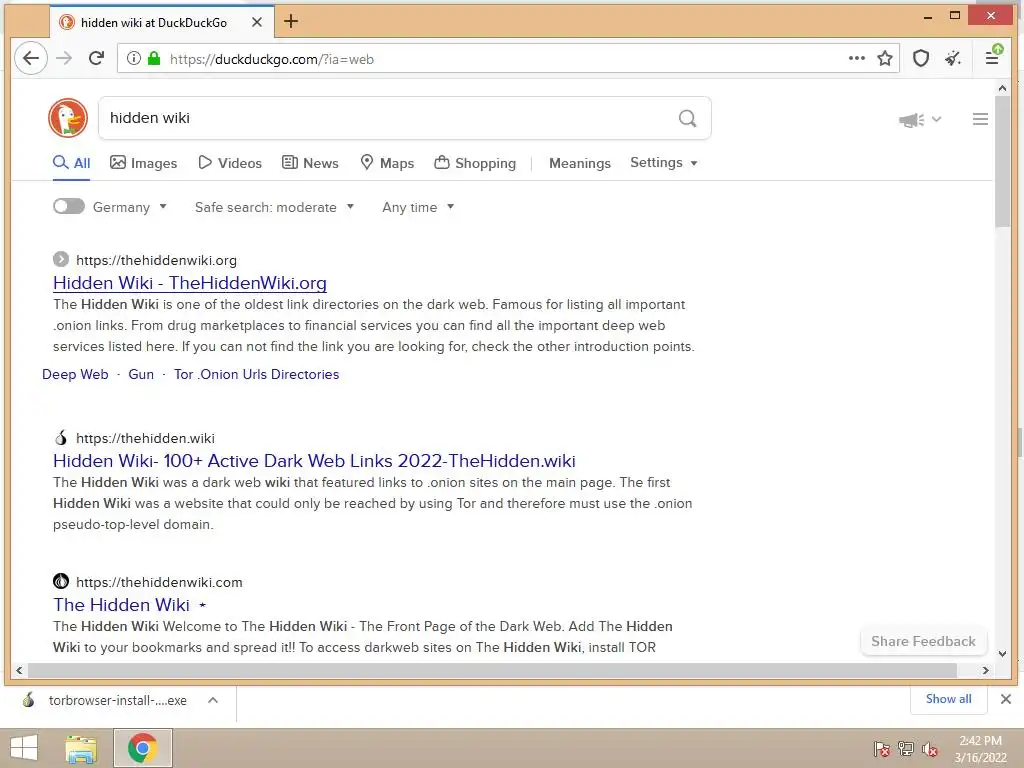Click the browser forward arrow
The image size is (1024, 768).
[x=64, y=58]
